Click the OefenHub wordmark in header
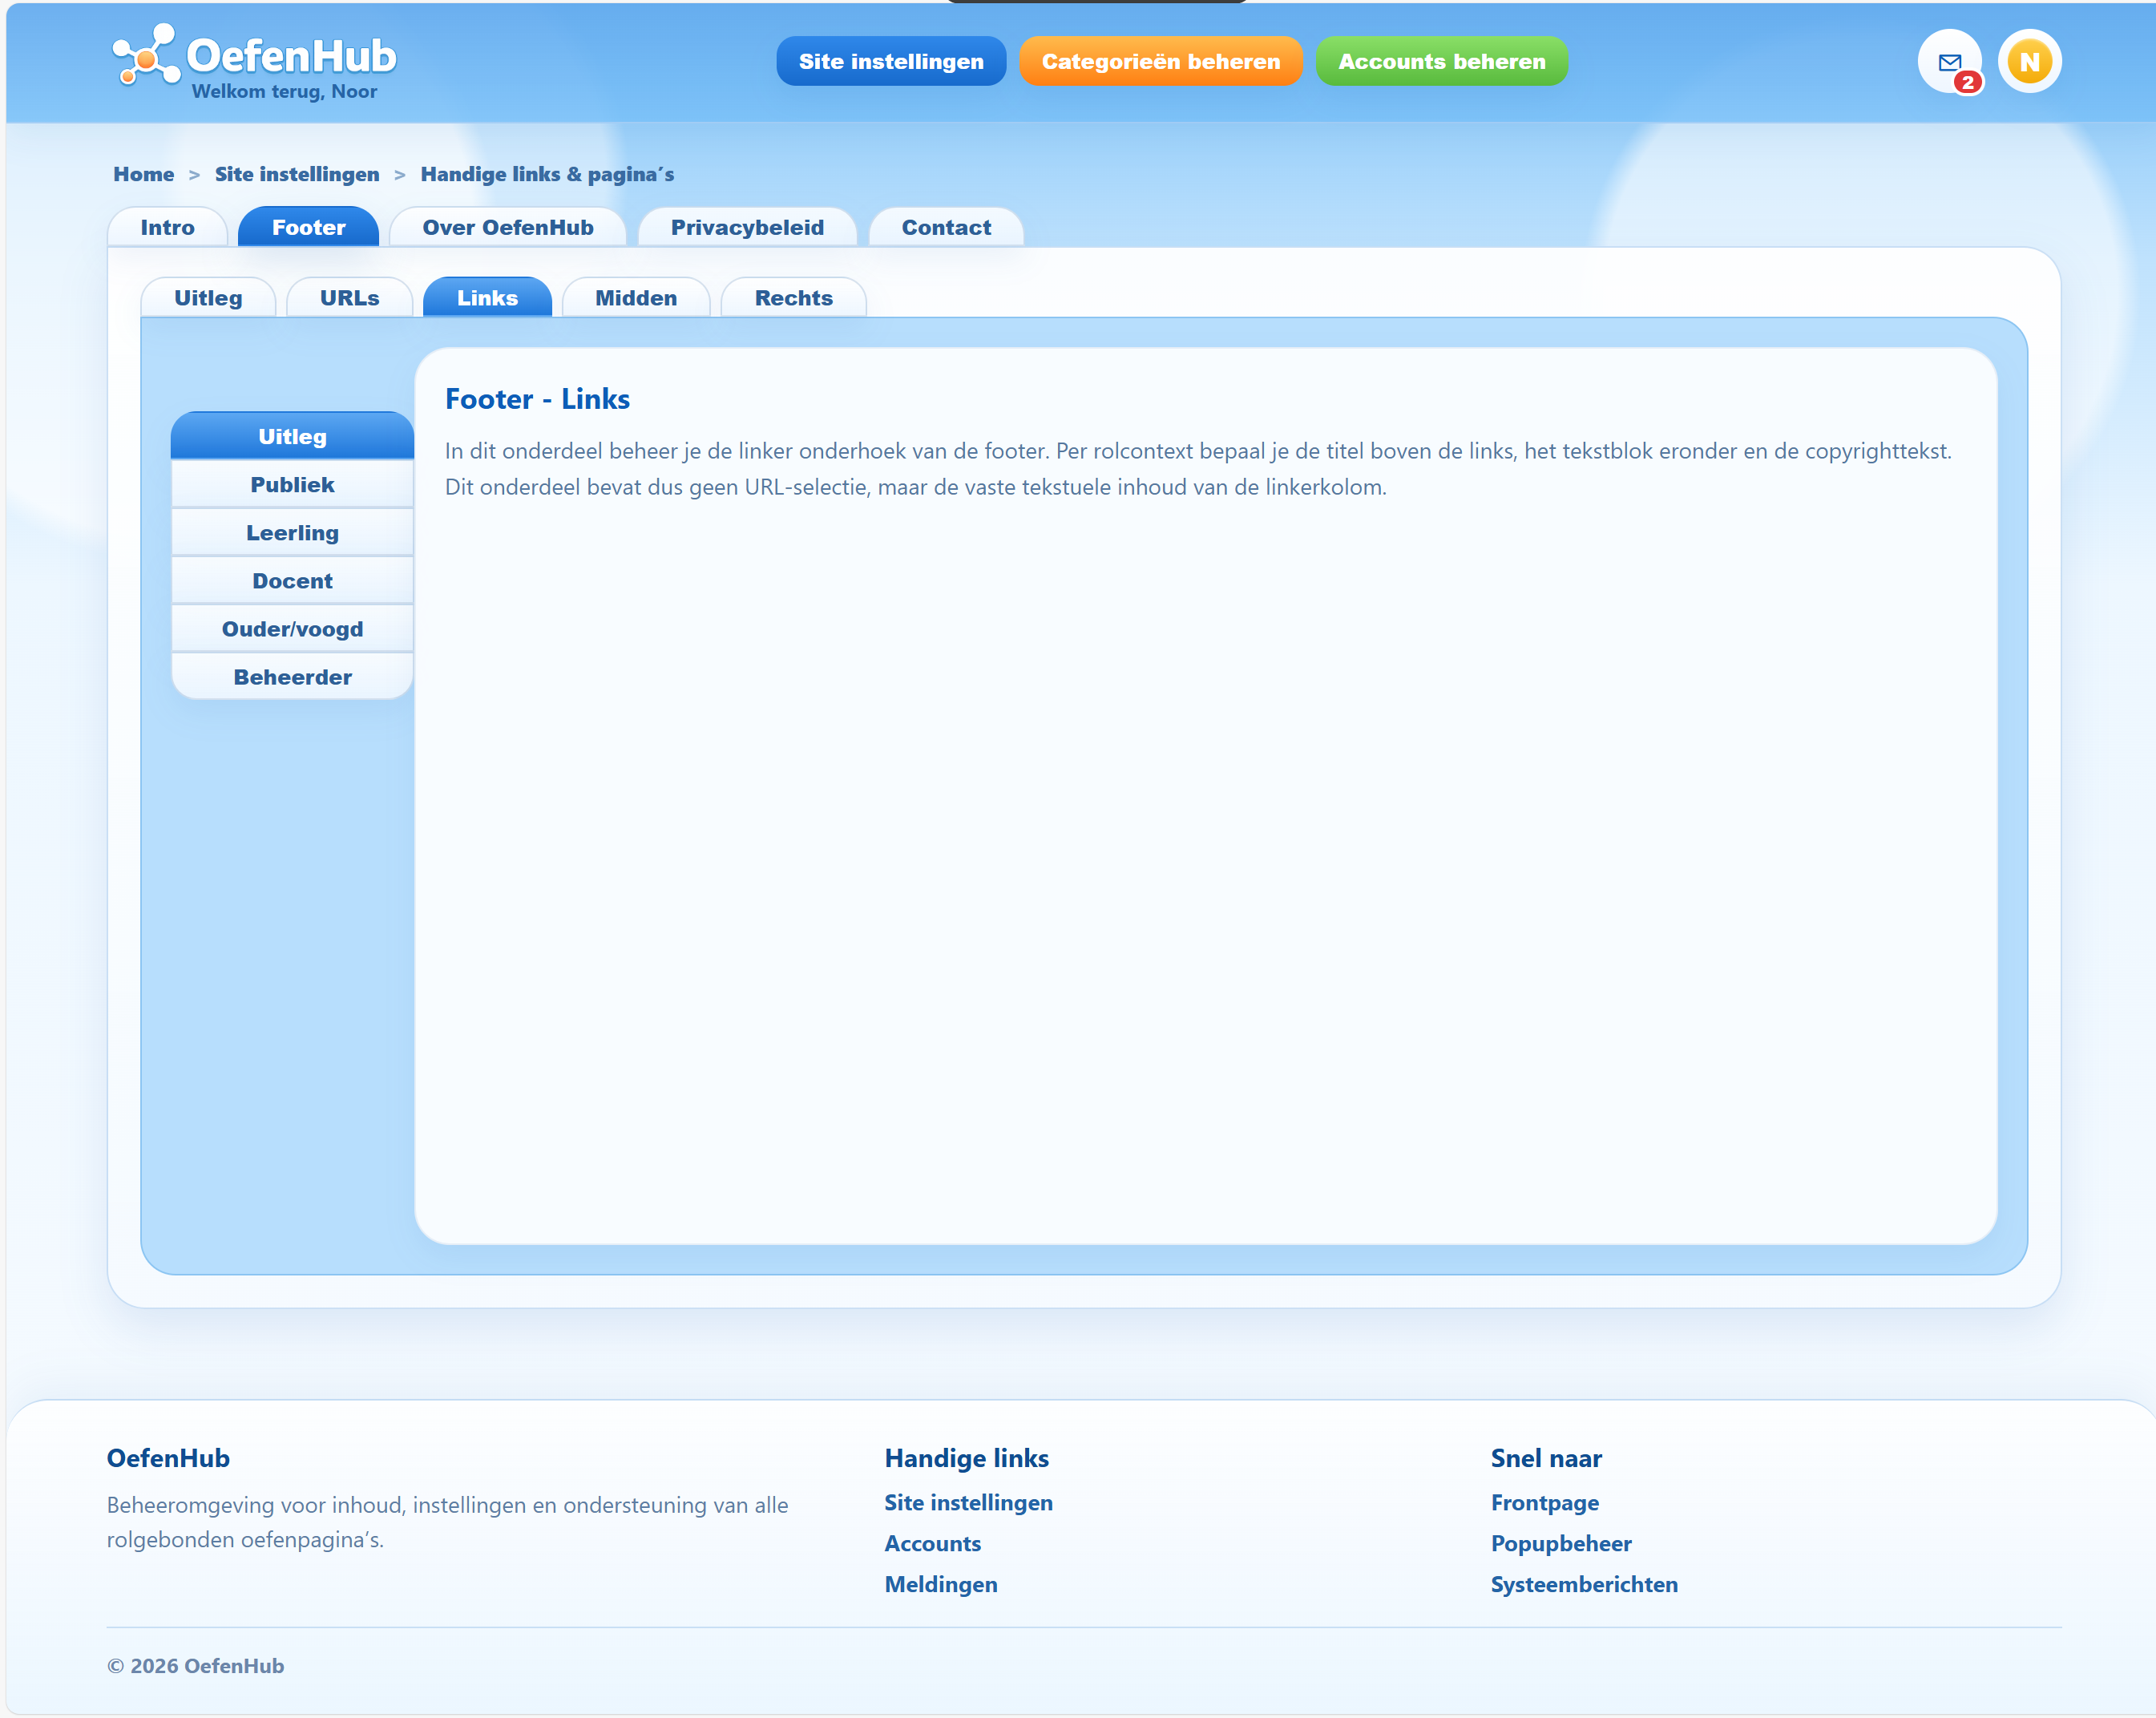 [291, 56]
